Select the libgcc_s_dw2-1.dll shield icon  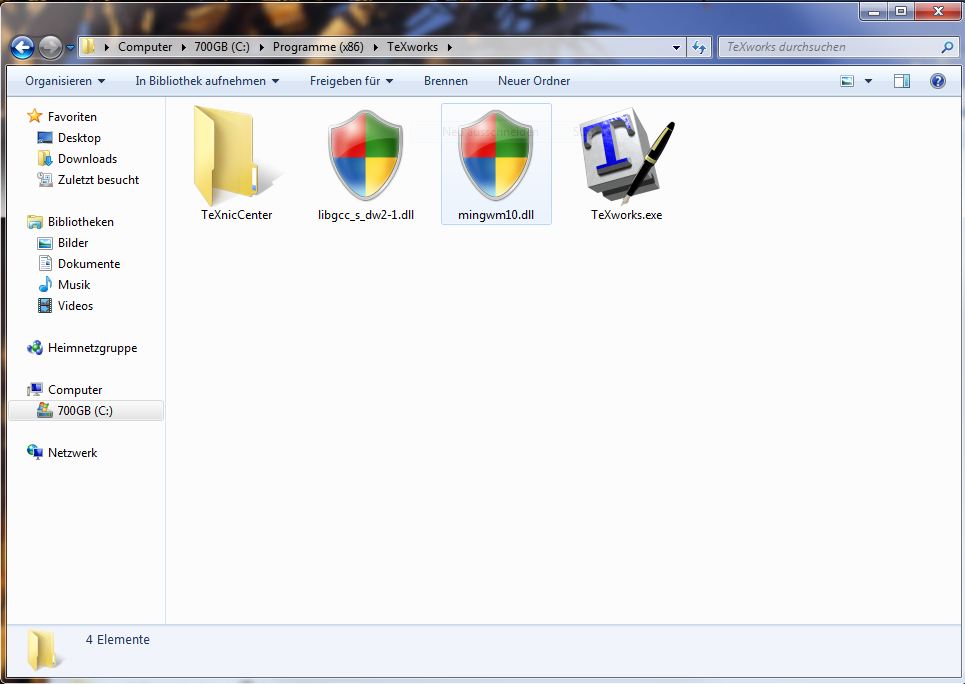[x=366, y=155]
